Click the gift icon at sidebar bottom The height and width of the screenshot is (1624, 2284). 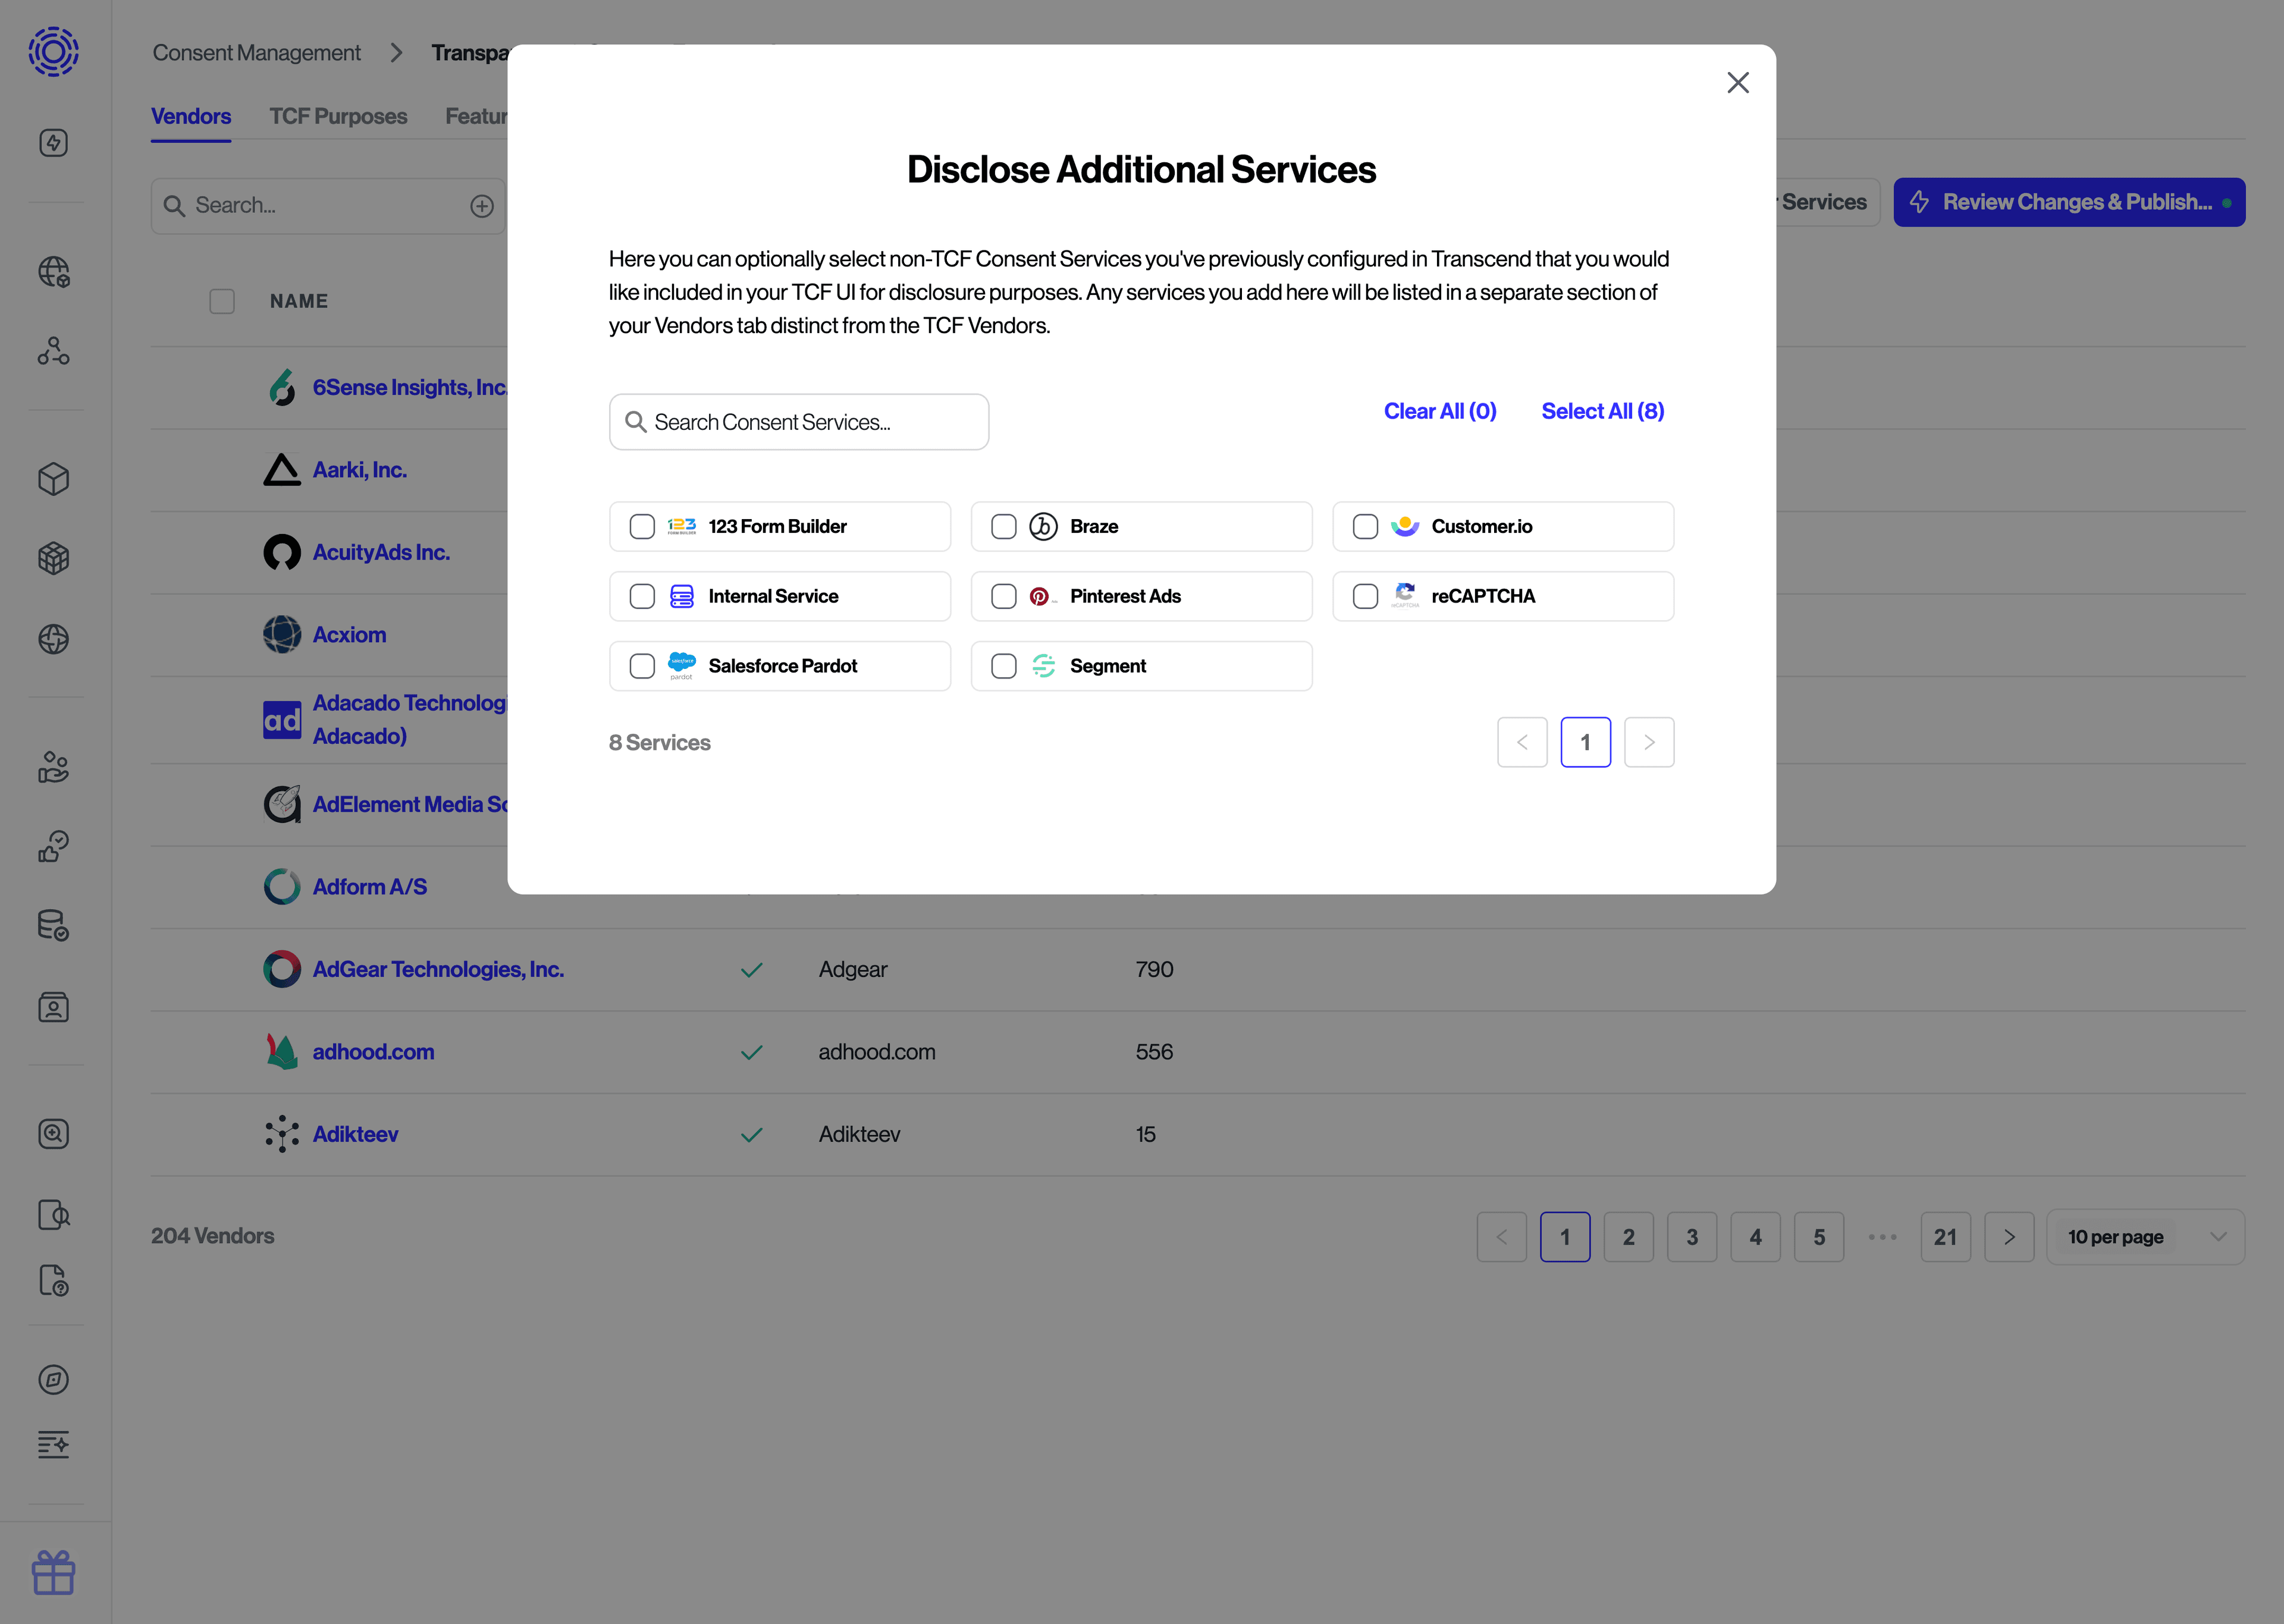(53, 1572)
